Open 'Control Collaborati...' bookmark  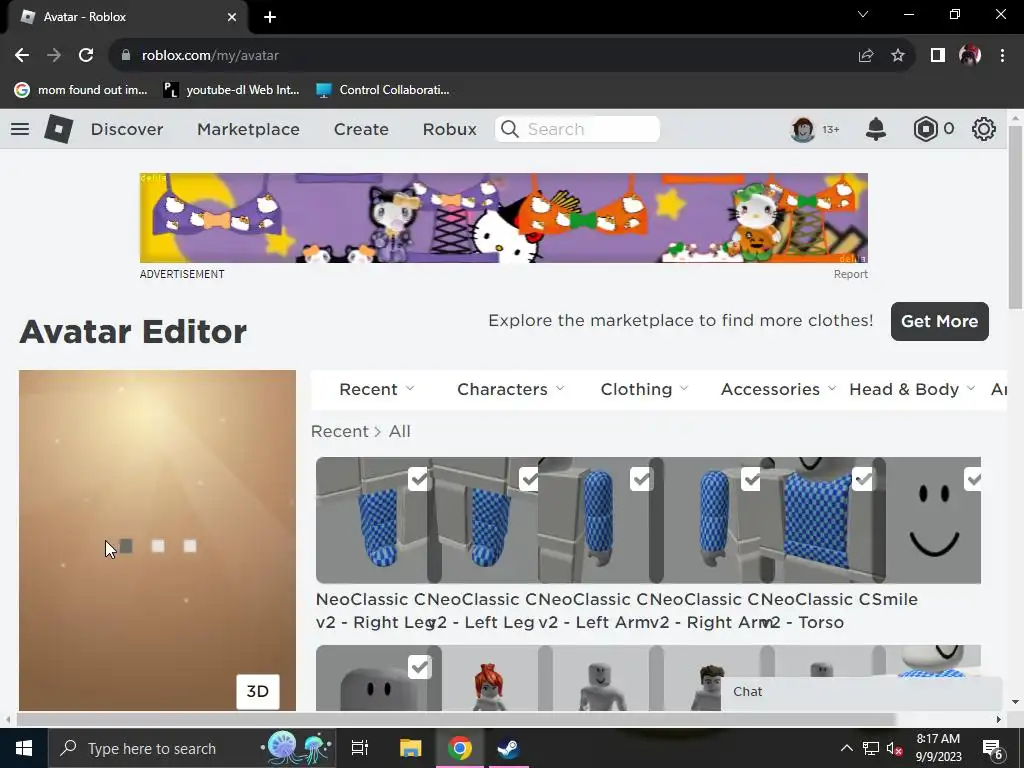tap(383, 90)
